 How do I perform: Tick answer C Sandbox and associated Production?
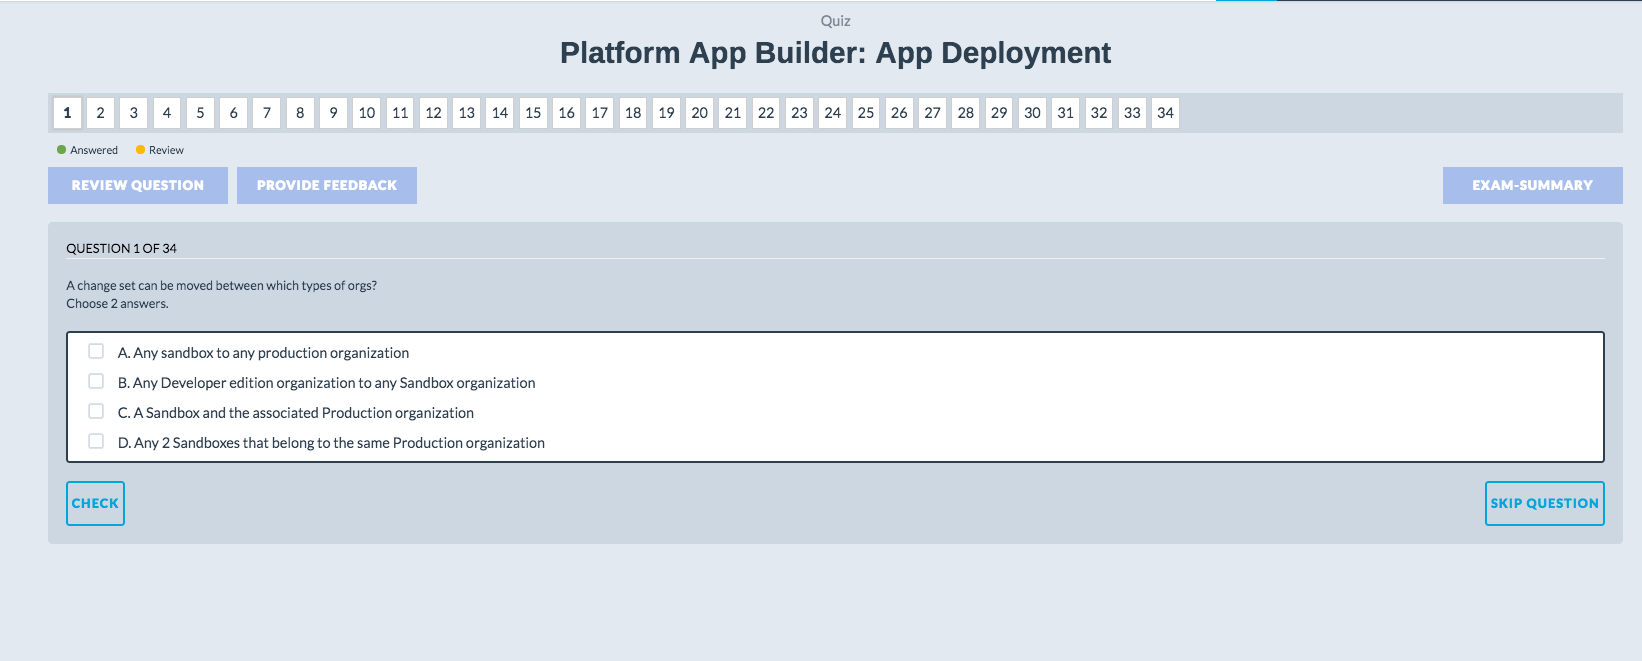coord(96,411)
